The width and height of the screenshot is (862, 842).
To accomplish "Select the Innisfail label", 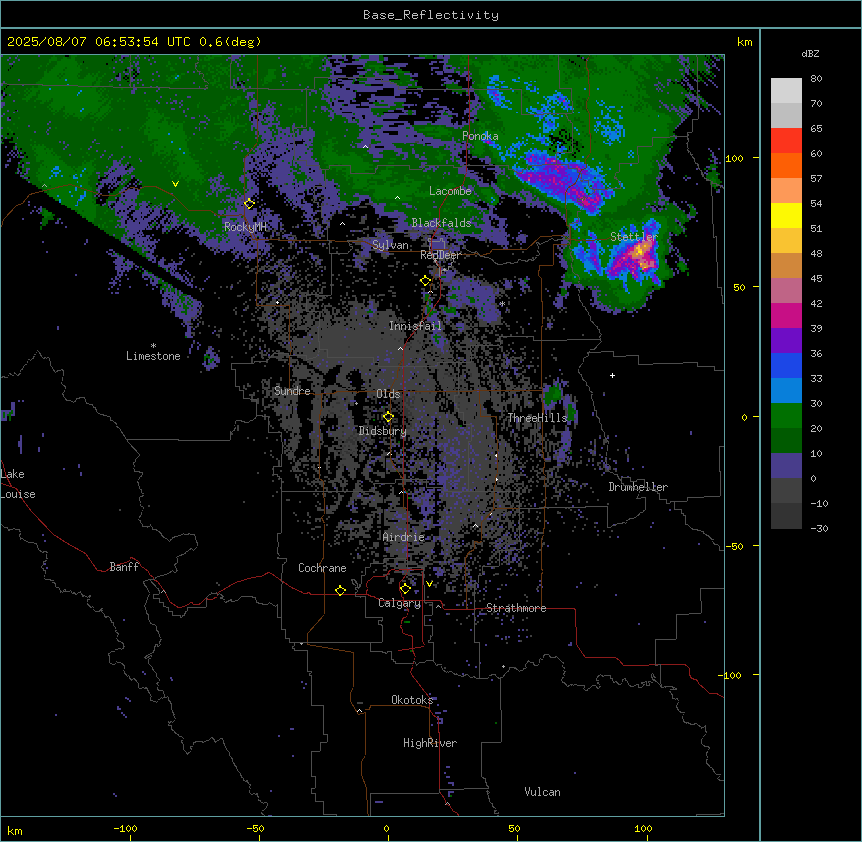I will pos(416,326).
